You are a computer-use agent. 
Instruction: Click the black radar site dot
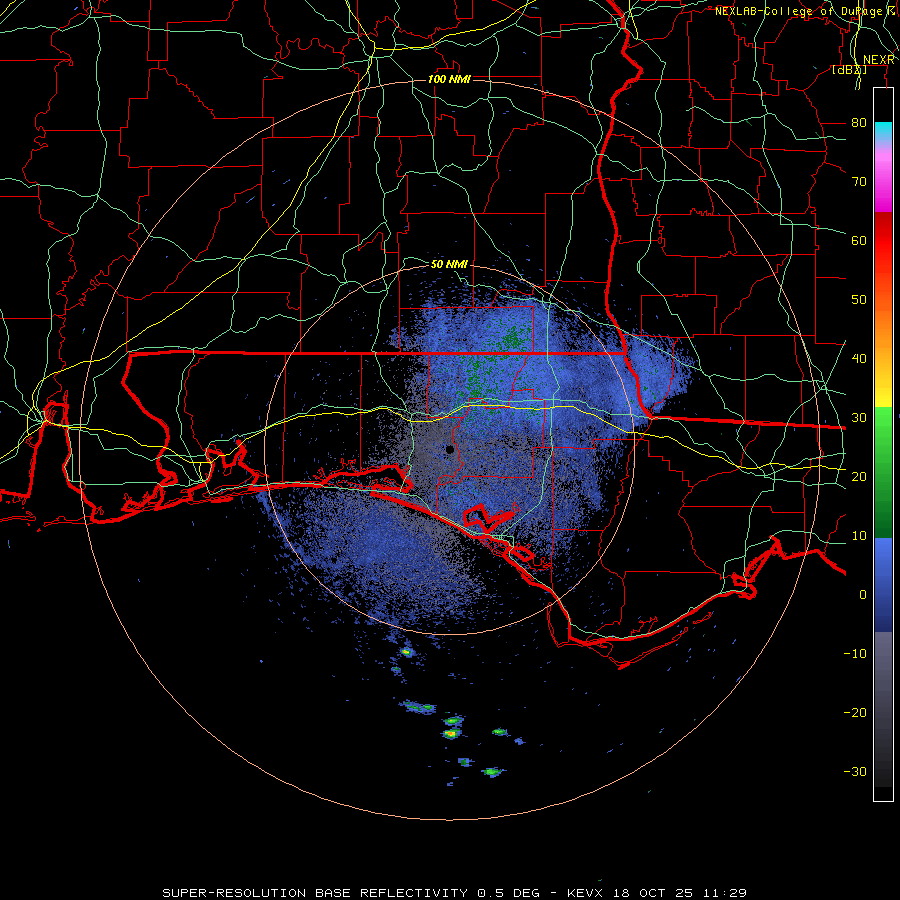coord(450,449)
